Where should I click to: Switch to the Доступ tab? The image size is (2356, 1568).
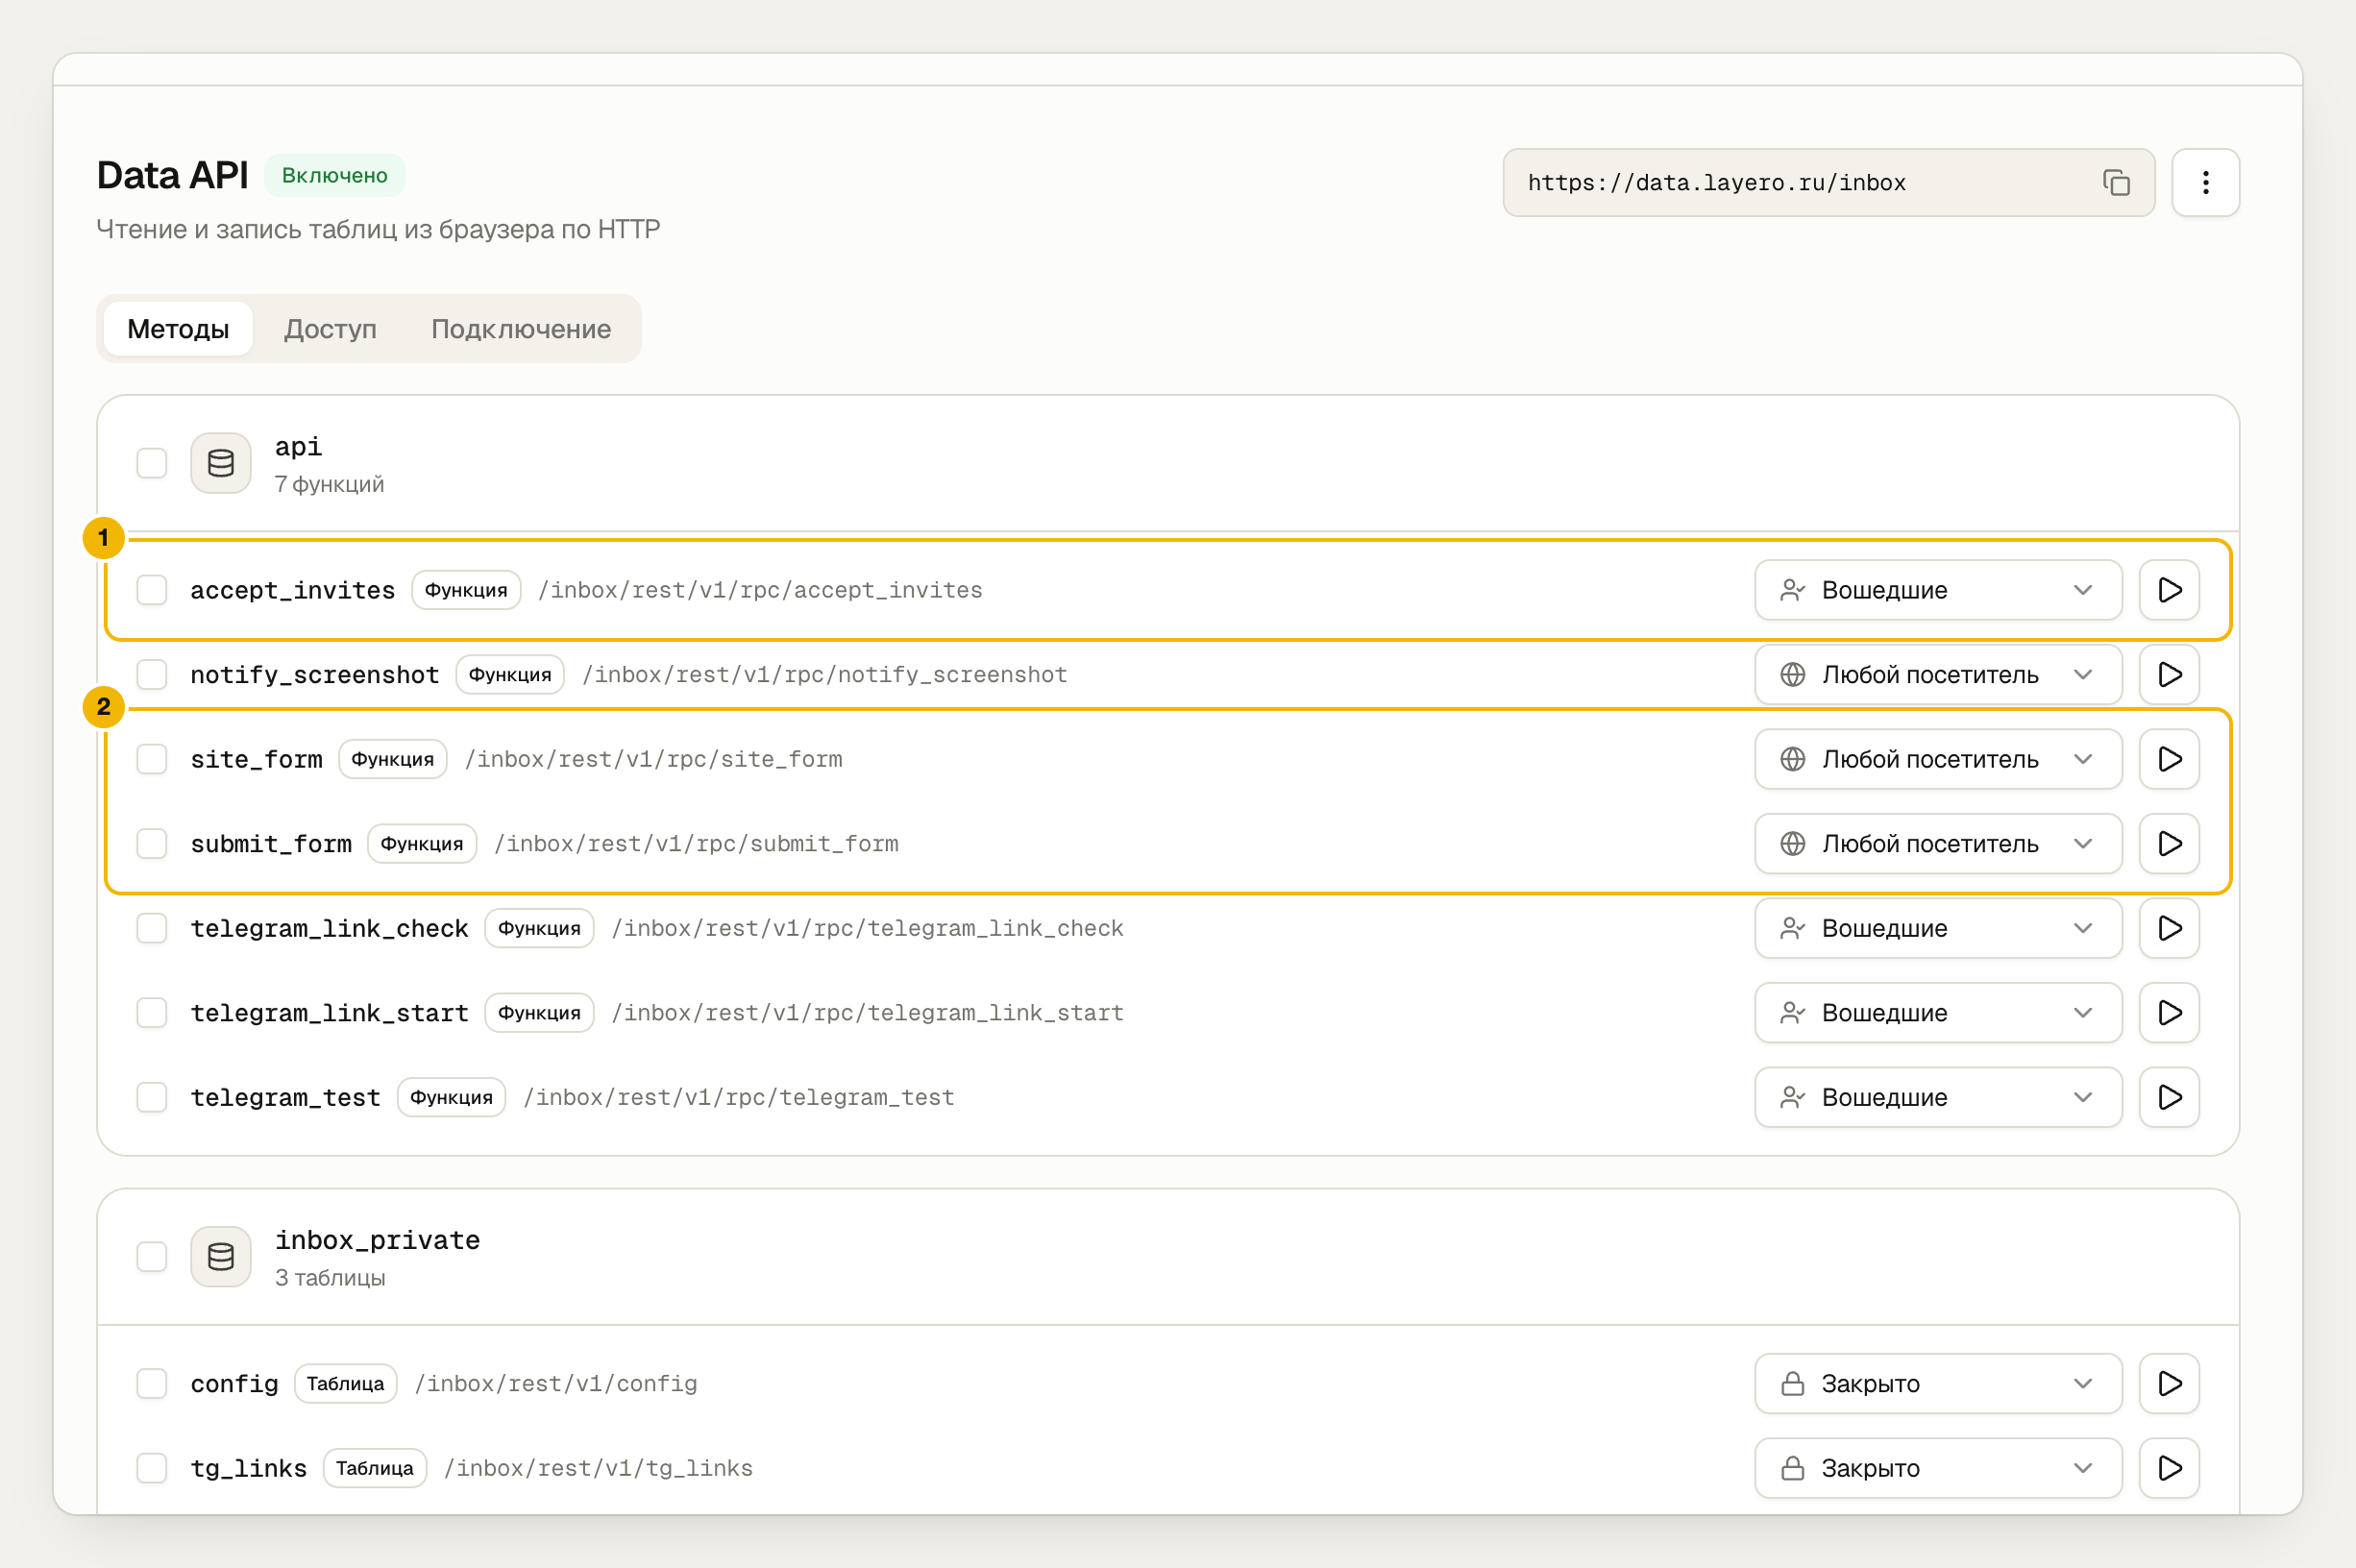pos(330,328)
